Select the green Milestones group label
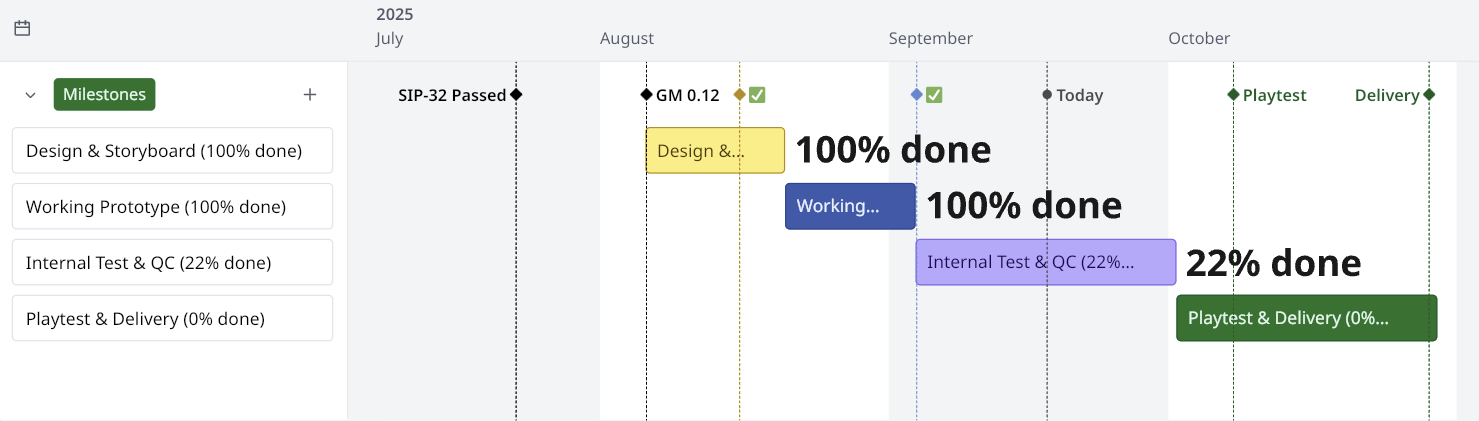The image size is (1479, 421). [104, 95]
